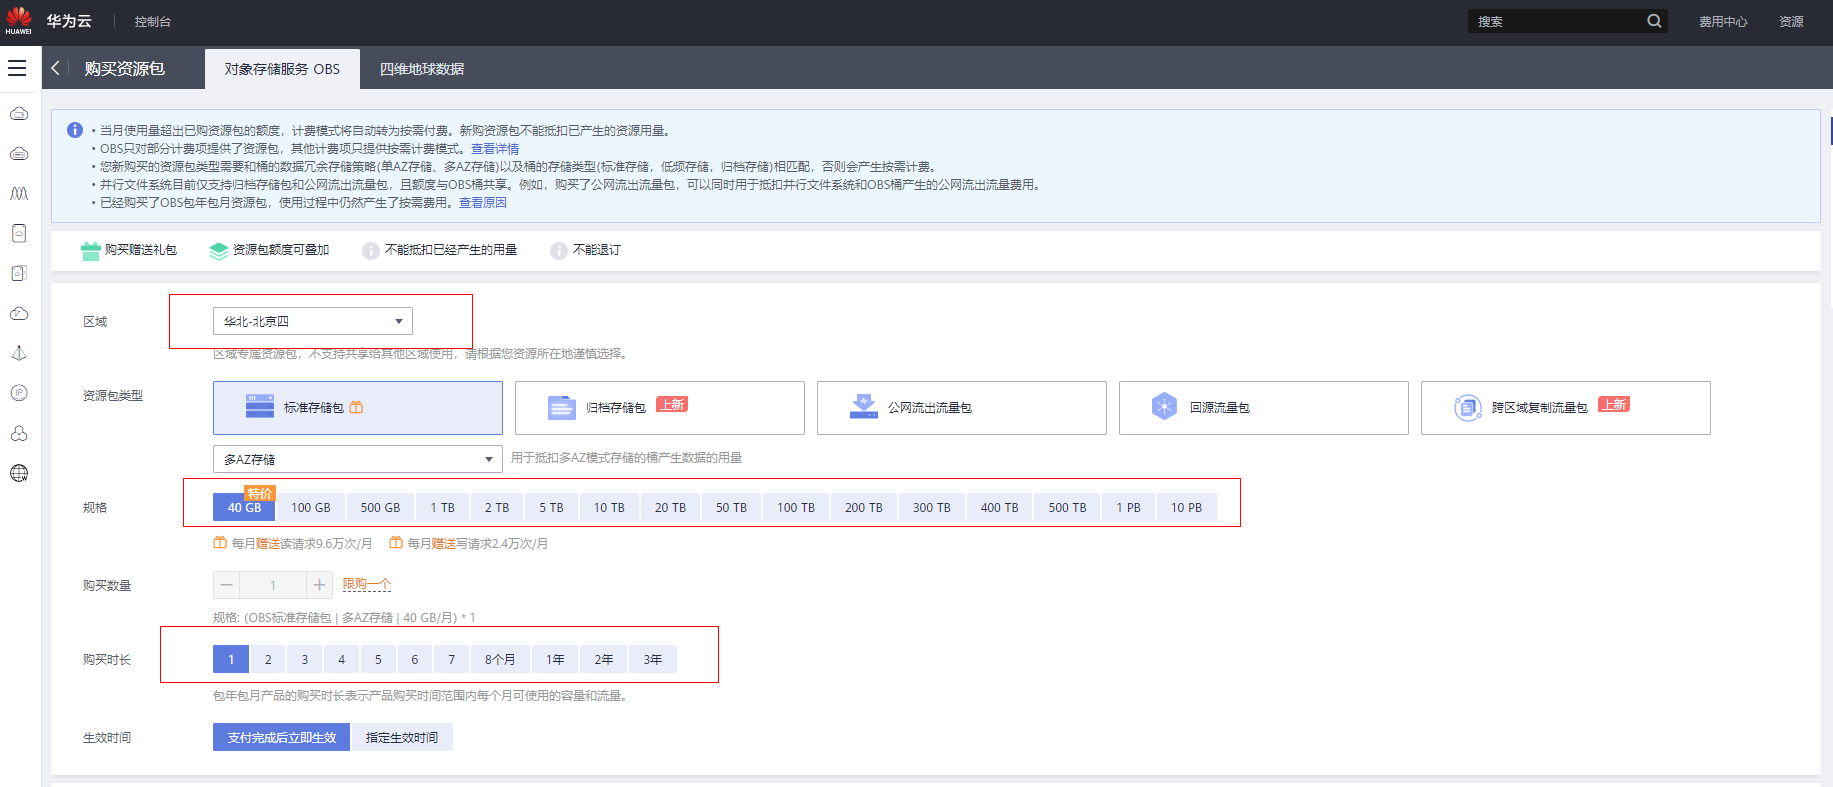
Task: Choose the 2 TB specification
Action: click(x=497, y=507)
